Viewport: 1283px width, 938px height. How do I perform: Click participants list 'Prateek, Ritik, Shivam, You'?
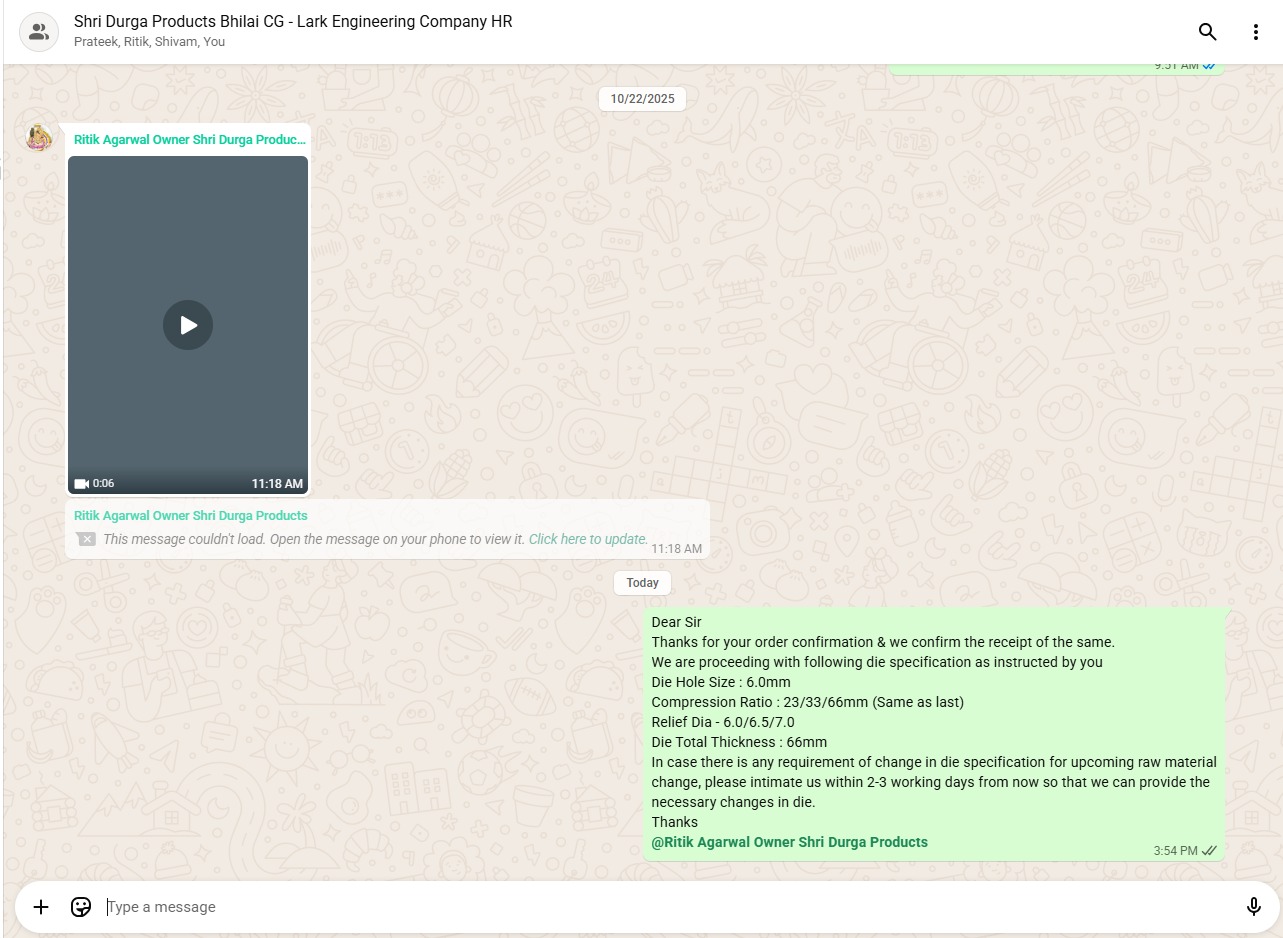coord(149,42)
